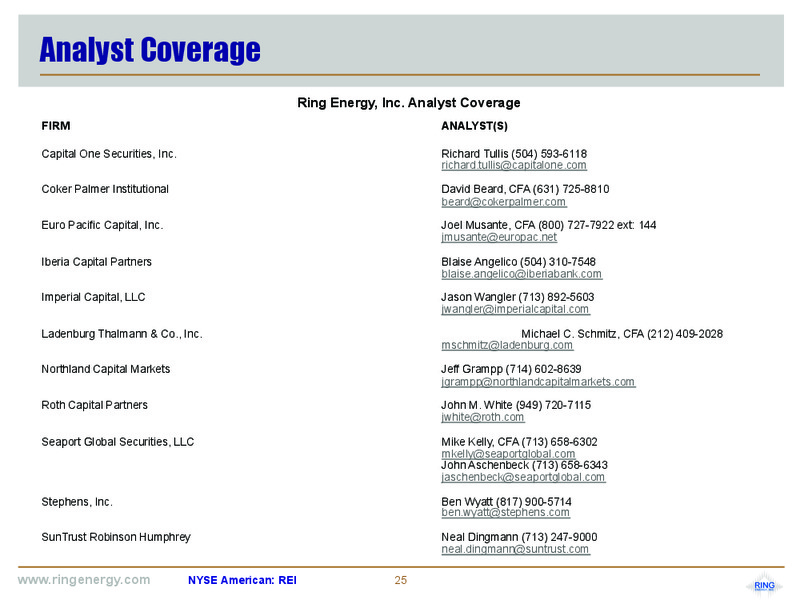Select Joel Musante, CFA contact line
The height and width of the screenshot is (600, 800).
pyautogui.click(x=549, y=226)
